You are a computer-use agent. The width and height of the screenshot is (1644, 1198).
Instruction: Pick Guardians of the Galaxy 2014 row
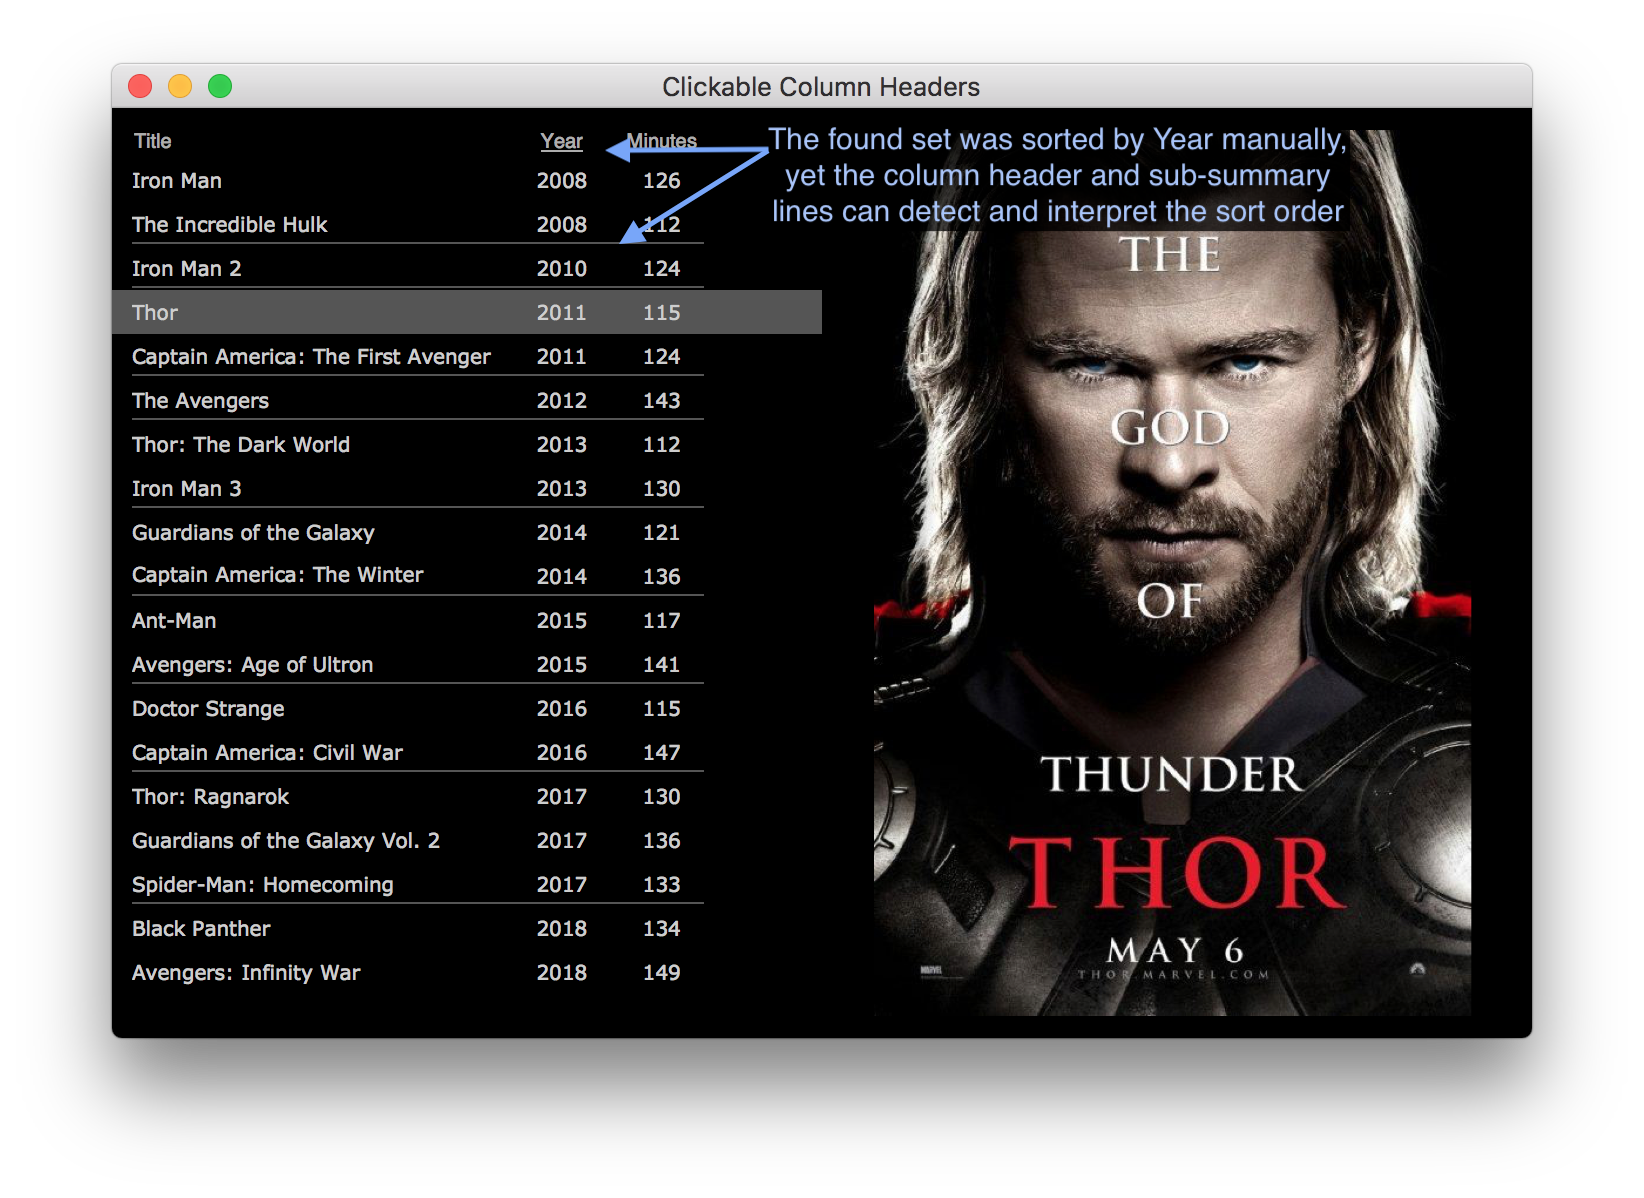click(253, 533)
